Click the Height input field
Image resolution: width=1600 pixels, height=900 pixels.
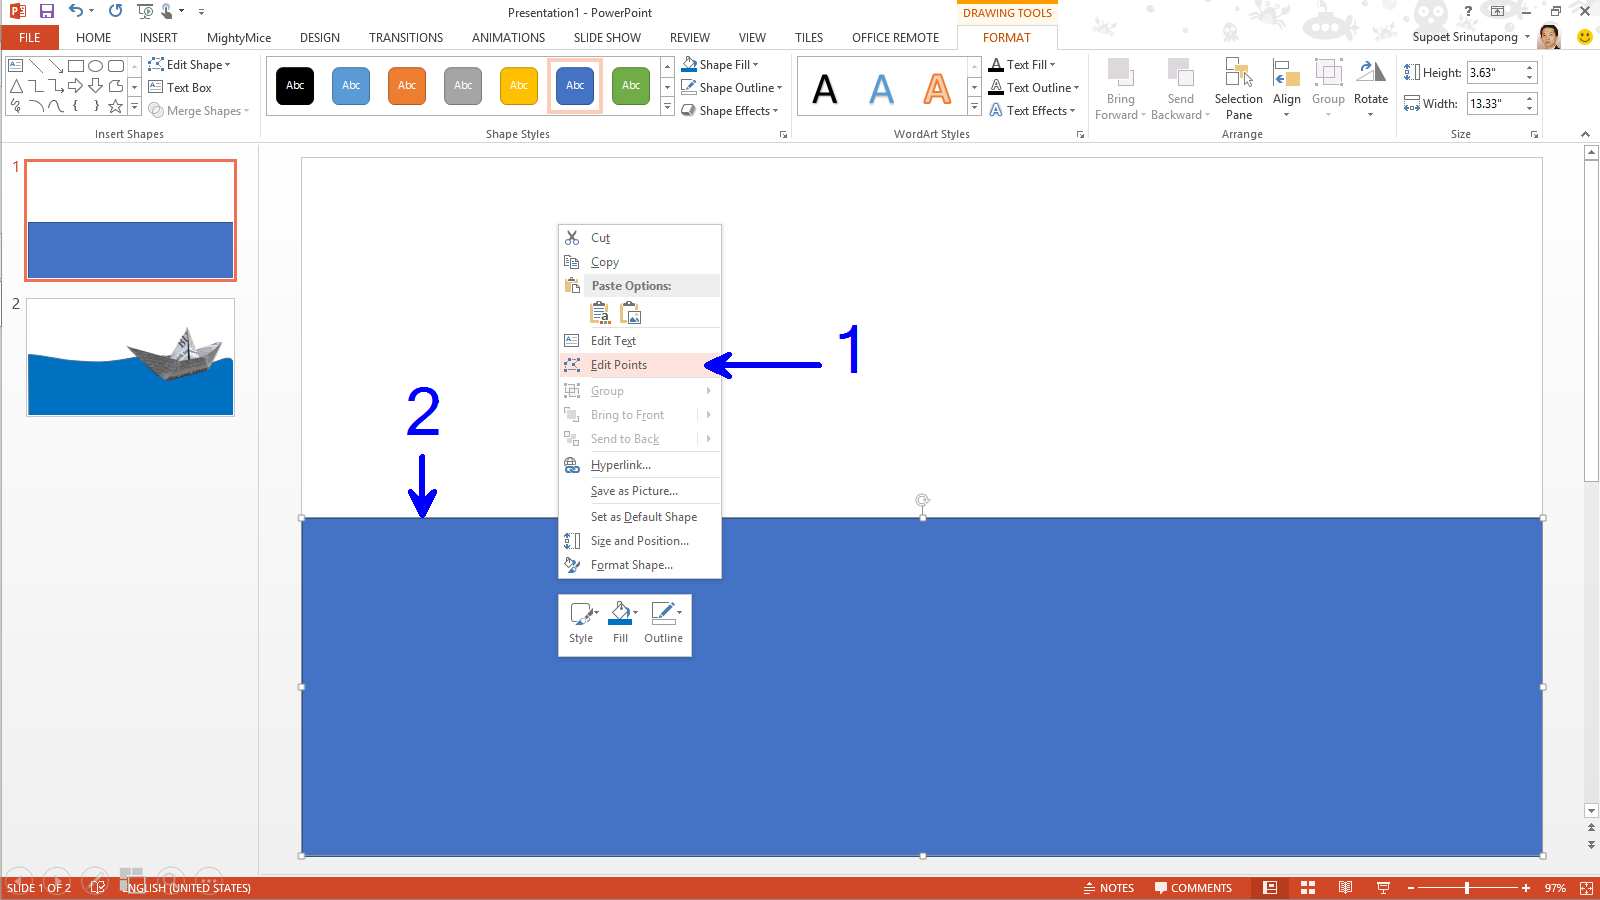tap(1495, 72)
